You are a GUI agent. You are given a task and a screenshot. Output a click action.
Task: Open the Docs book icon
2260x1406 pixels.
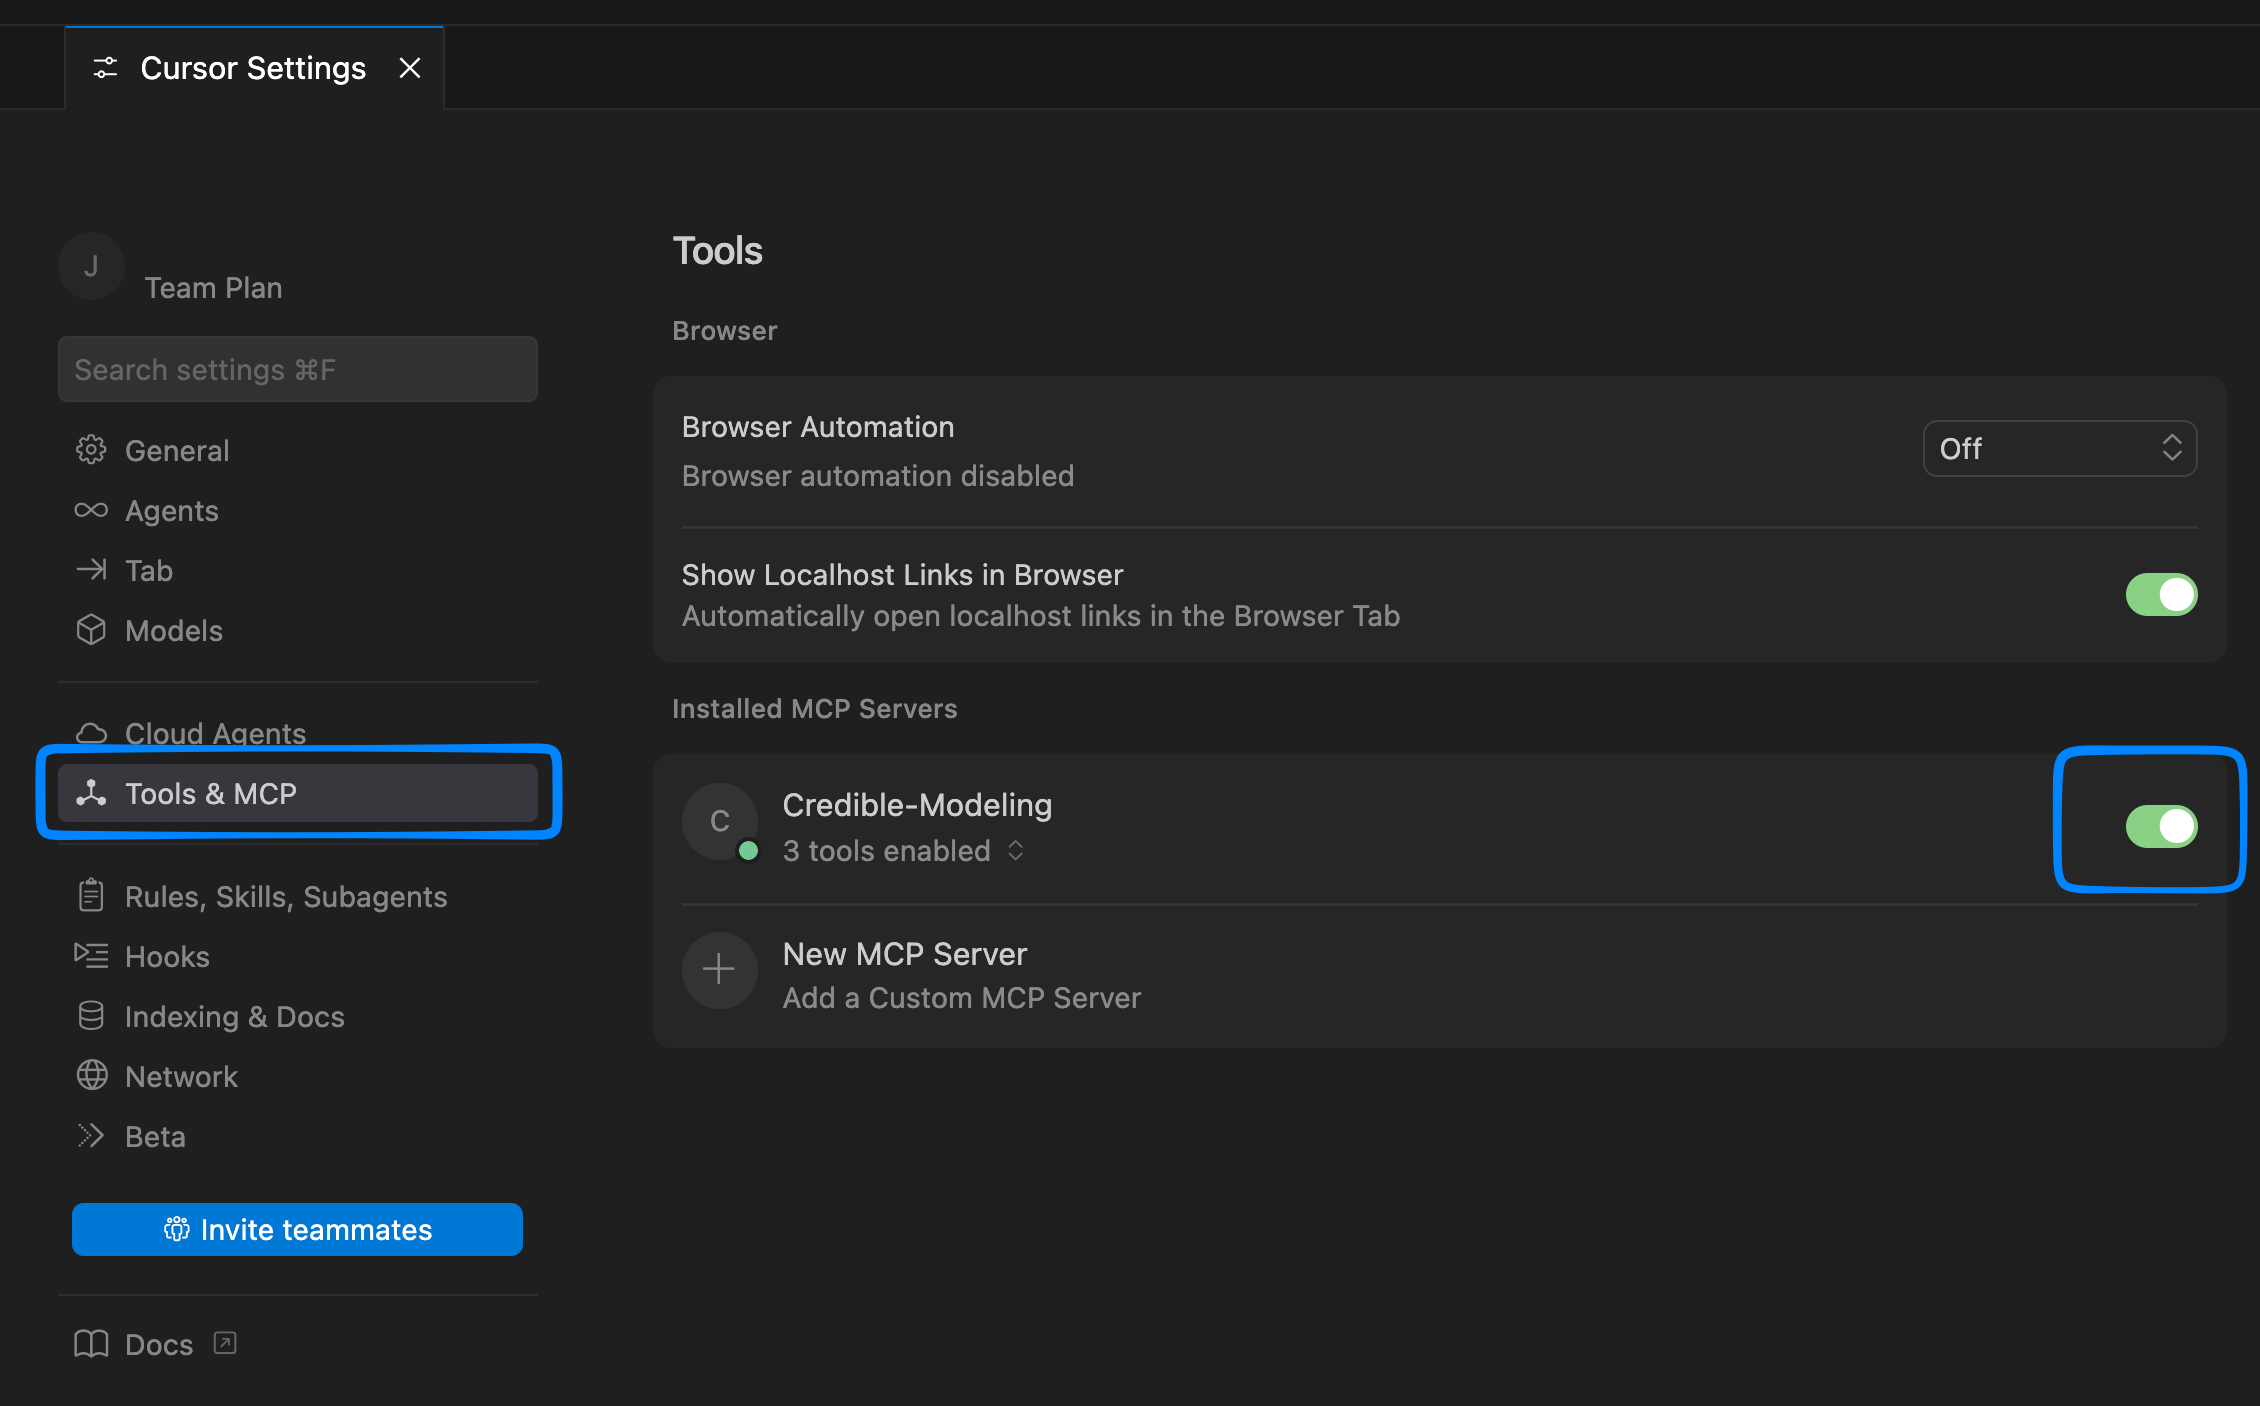coord(91,1344)
